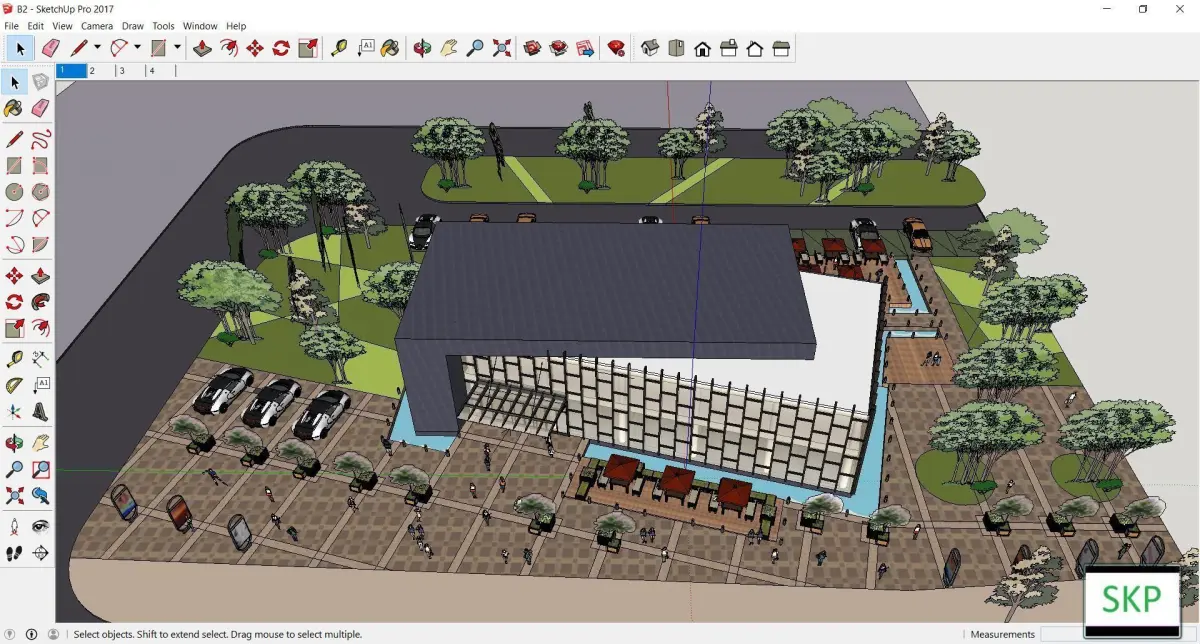
Task: Select the Look Around eye tool
Action: (x=41, y=526)
